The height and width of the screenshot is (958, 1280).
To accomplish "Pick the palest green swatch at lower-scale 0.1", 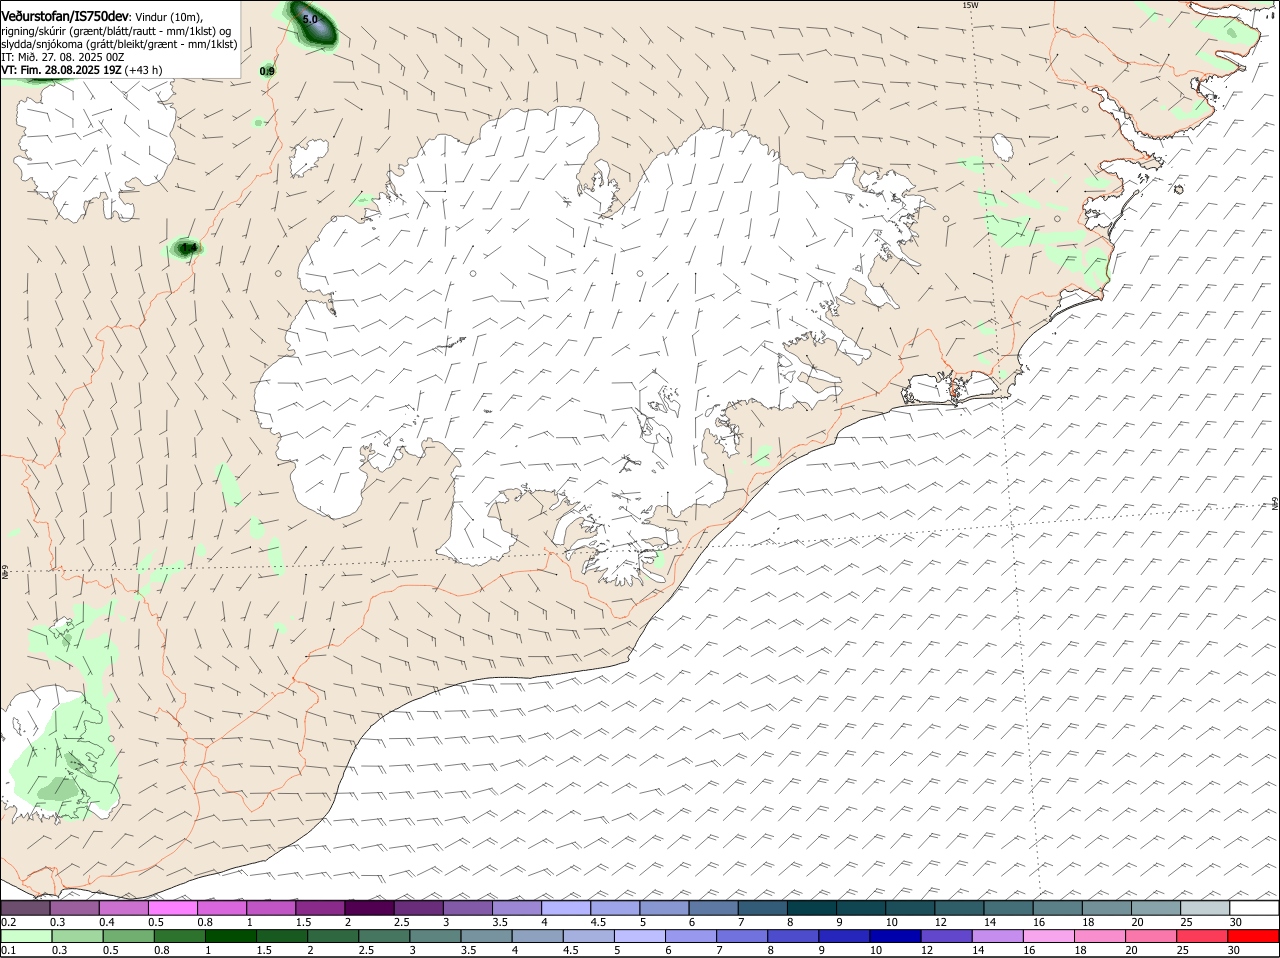I will click(26, 936).
